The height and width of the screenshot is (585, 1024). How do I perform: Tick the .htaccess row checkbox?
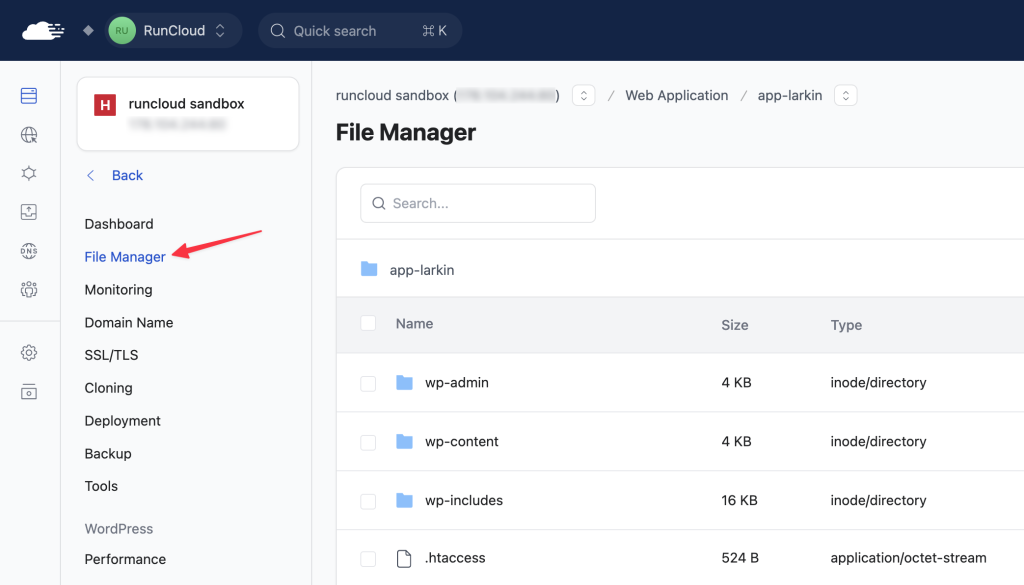pyautogui.click(x=368, y=559)
